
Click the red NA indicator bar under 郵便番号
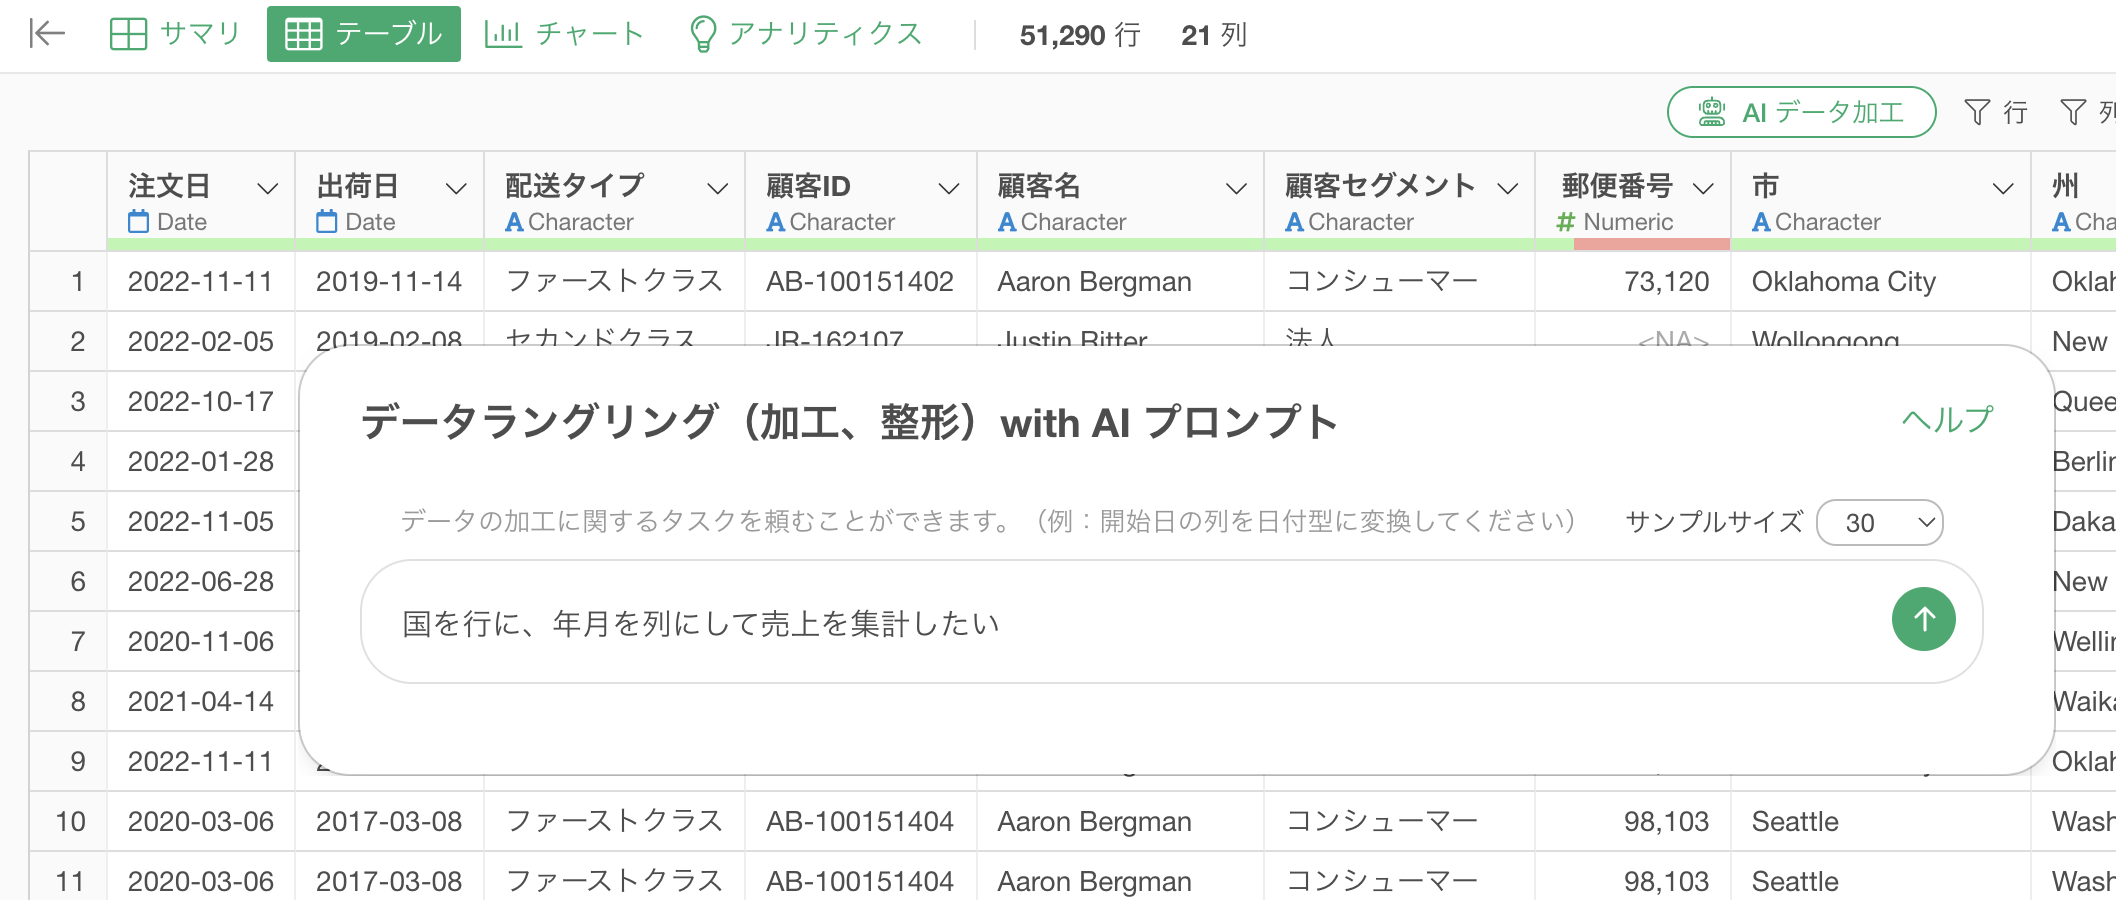[1651, 244]
